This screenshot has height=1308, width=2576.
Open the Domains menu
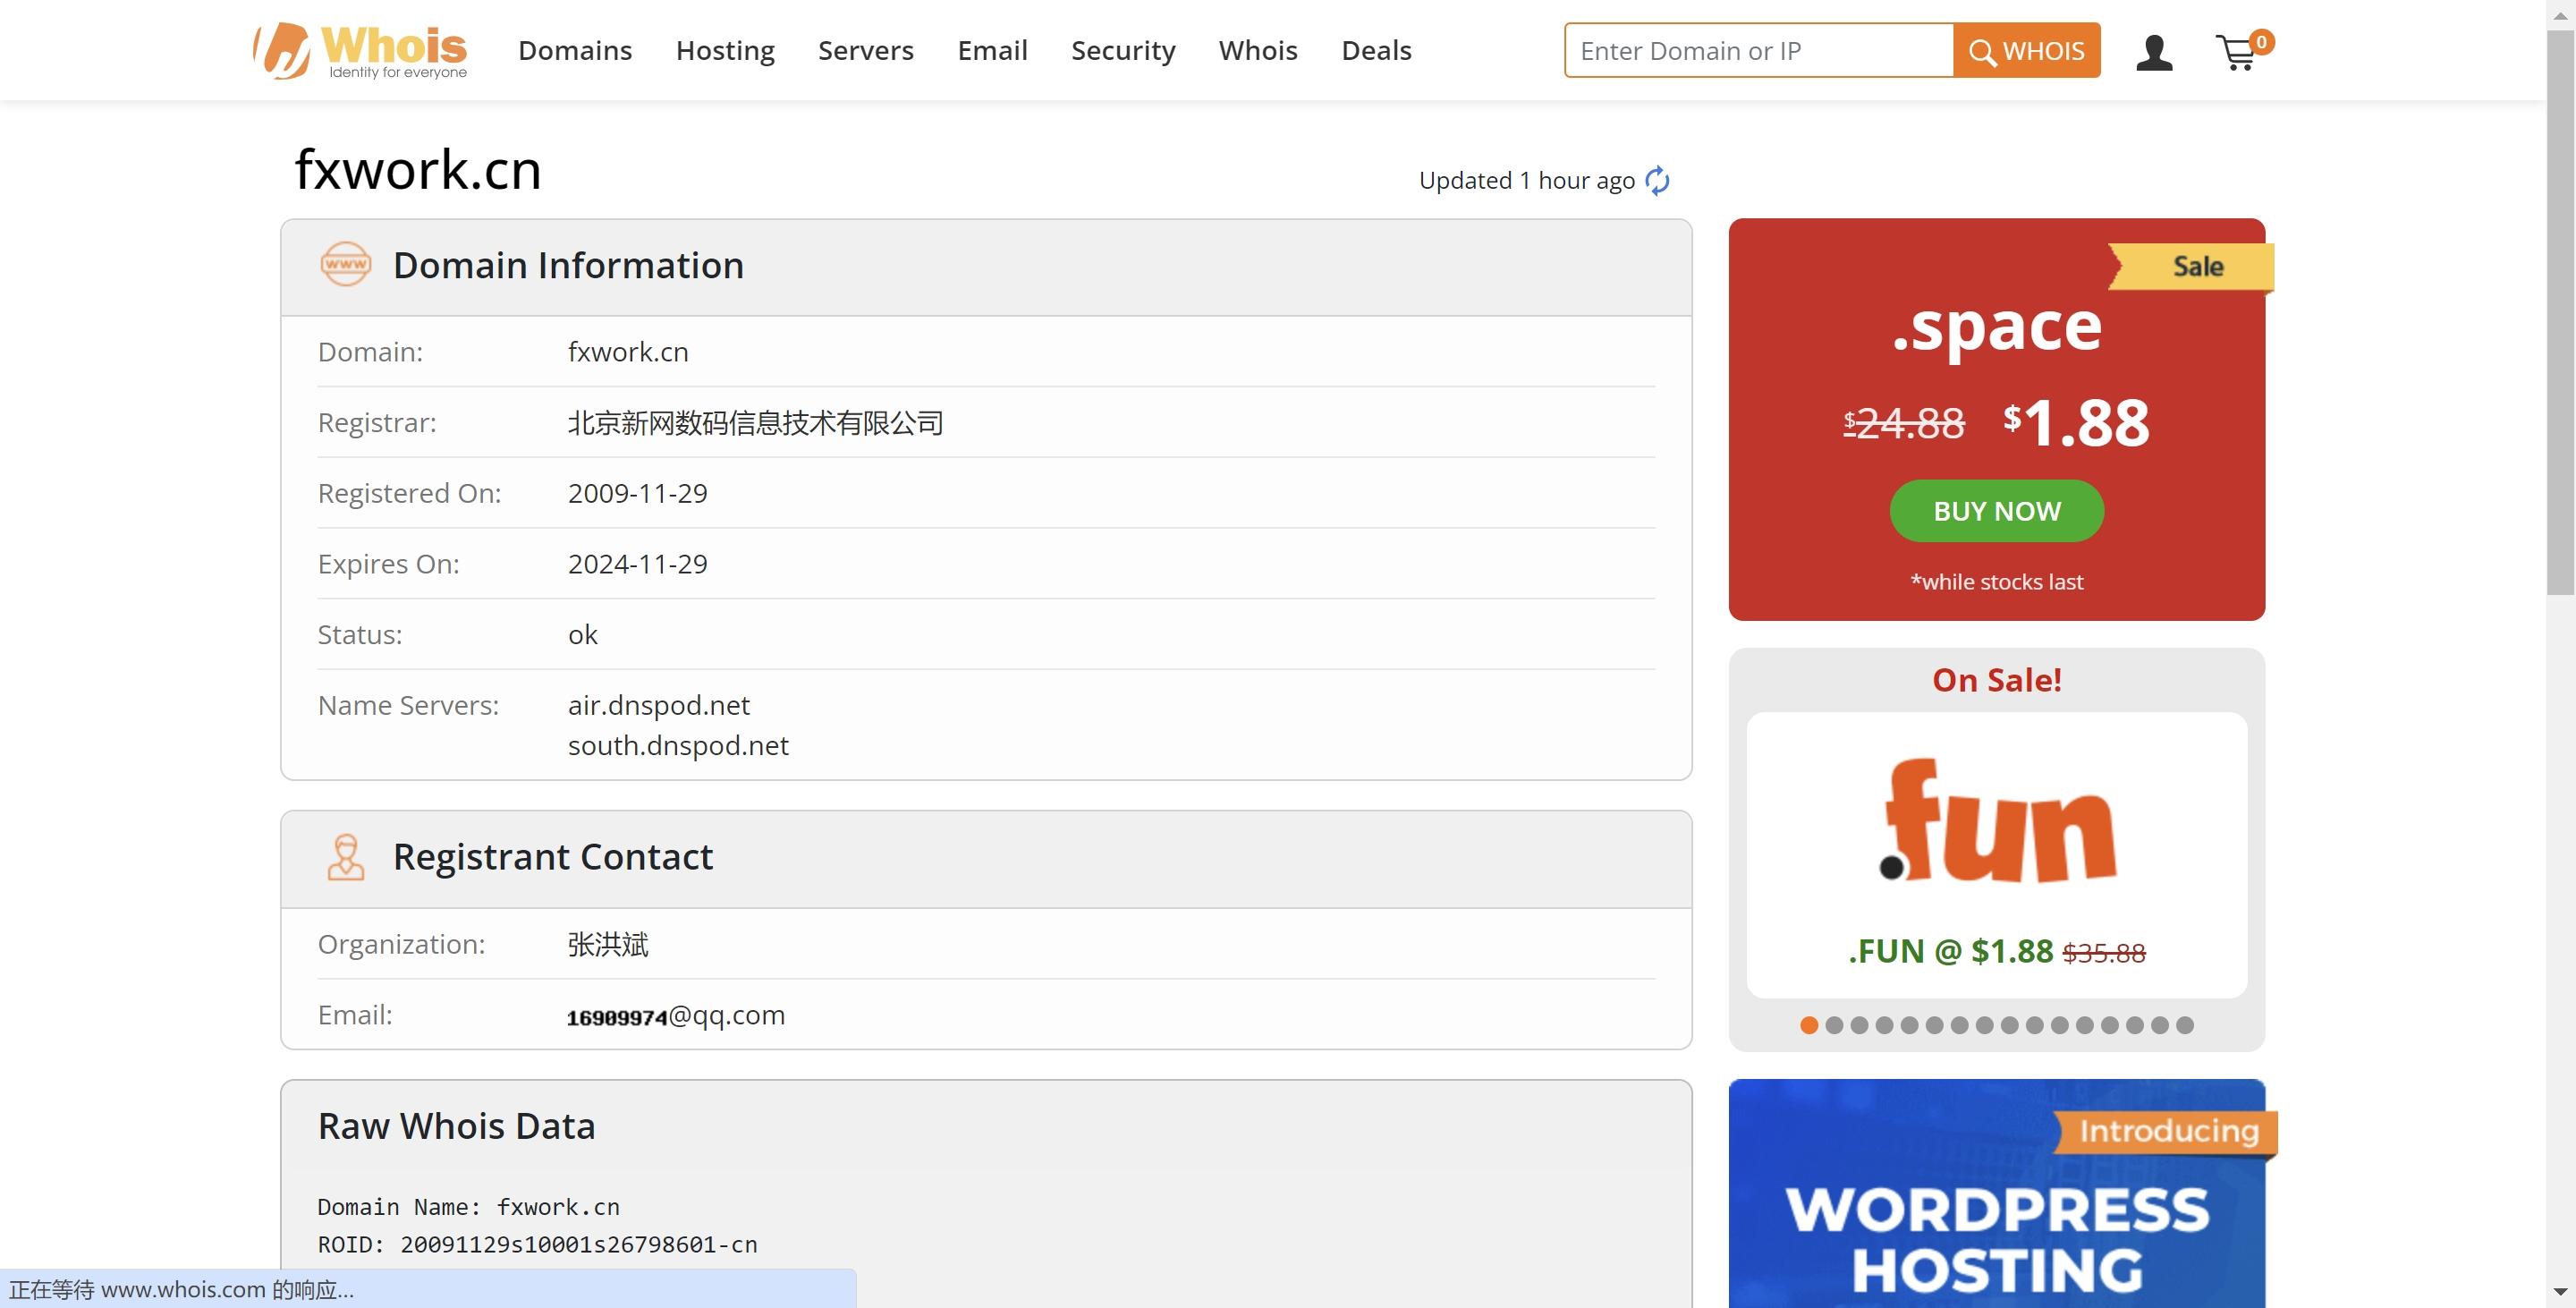click(x=575, y=50)
